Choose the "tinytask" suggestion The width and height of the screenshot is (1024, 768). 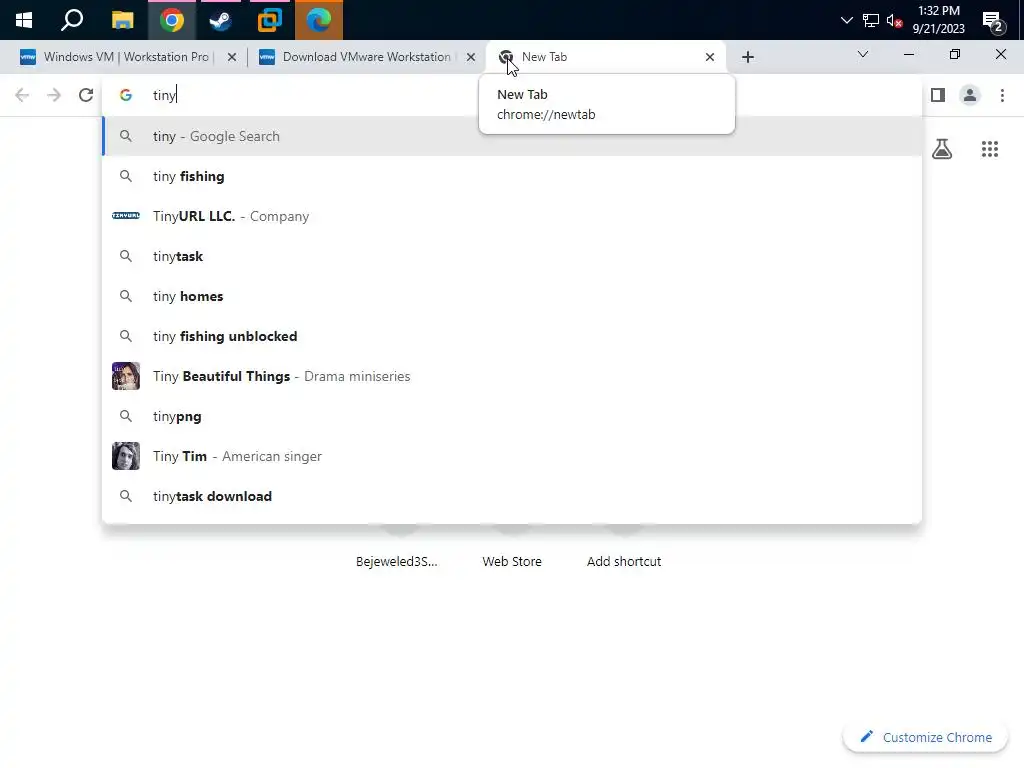tap(512, 256)
